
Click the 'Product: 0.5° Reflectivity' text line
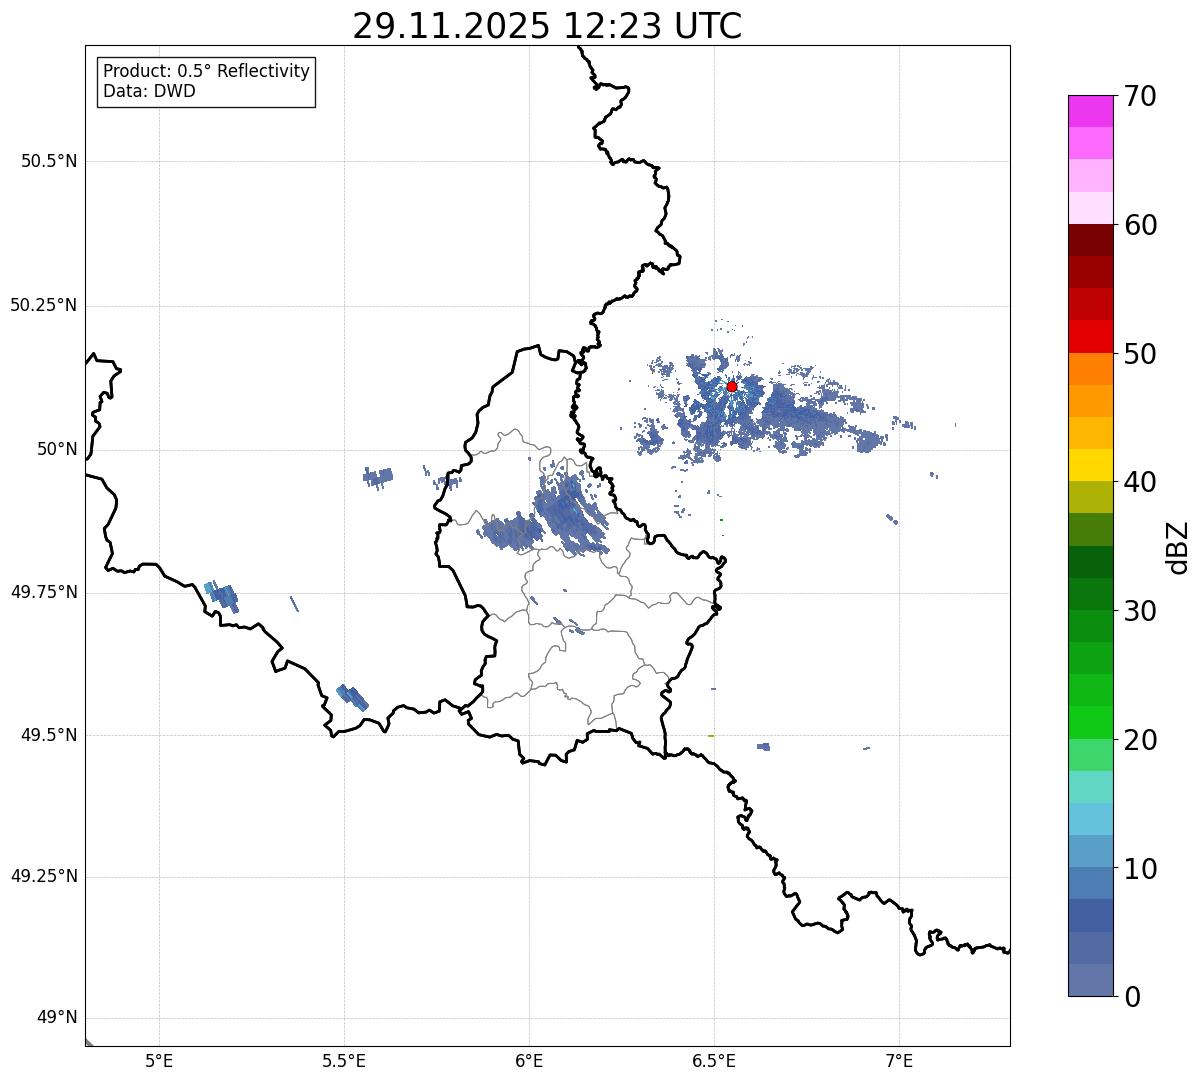click(x=206, y=71)
